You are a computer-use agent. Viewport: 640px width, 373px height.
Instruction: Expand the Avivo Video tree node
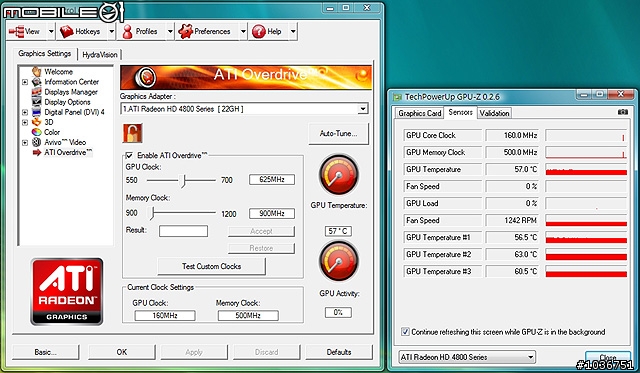pos(25,142)
